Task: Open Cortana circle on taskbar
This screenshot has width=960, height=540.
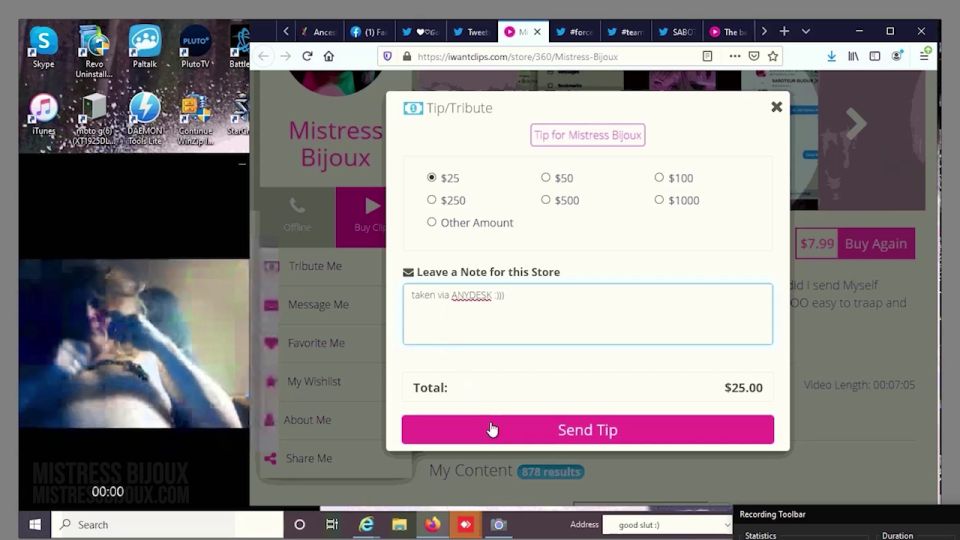Action: click(299, 525)
